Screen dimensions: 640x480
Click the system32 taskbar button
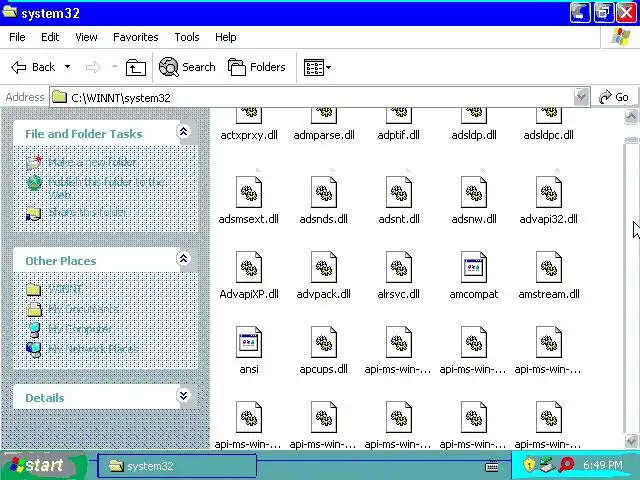177,466
